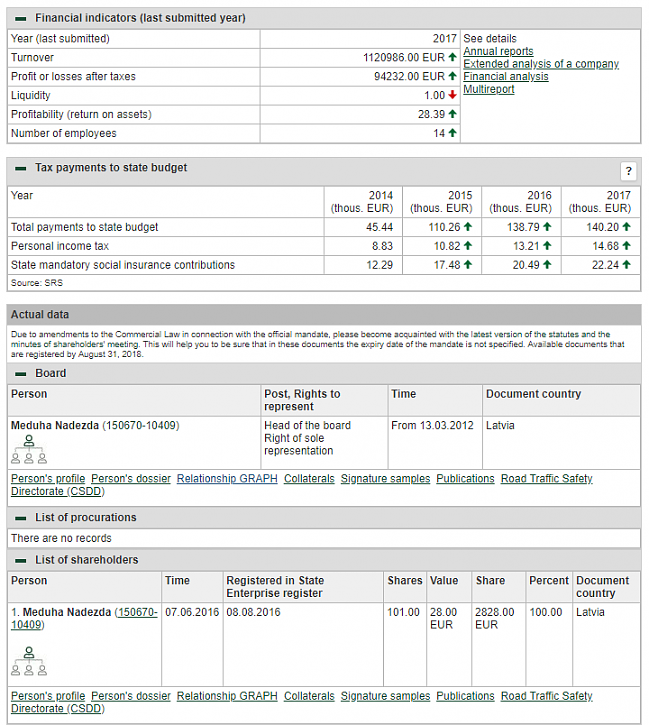Click the green arrow next to Turnover
This screenshot has height=725, width=649.
point(453,58)
